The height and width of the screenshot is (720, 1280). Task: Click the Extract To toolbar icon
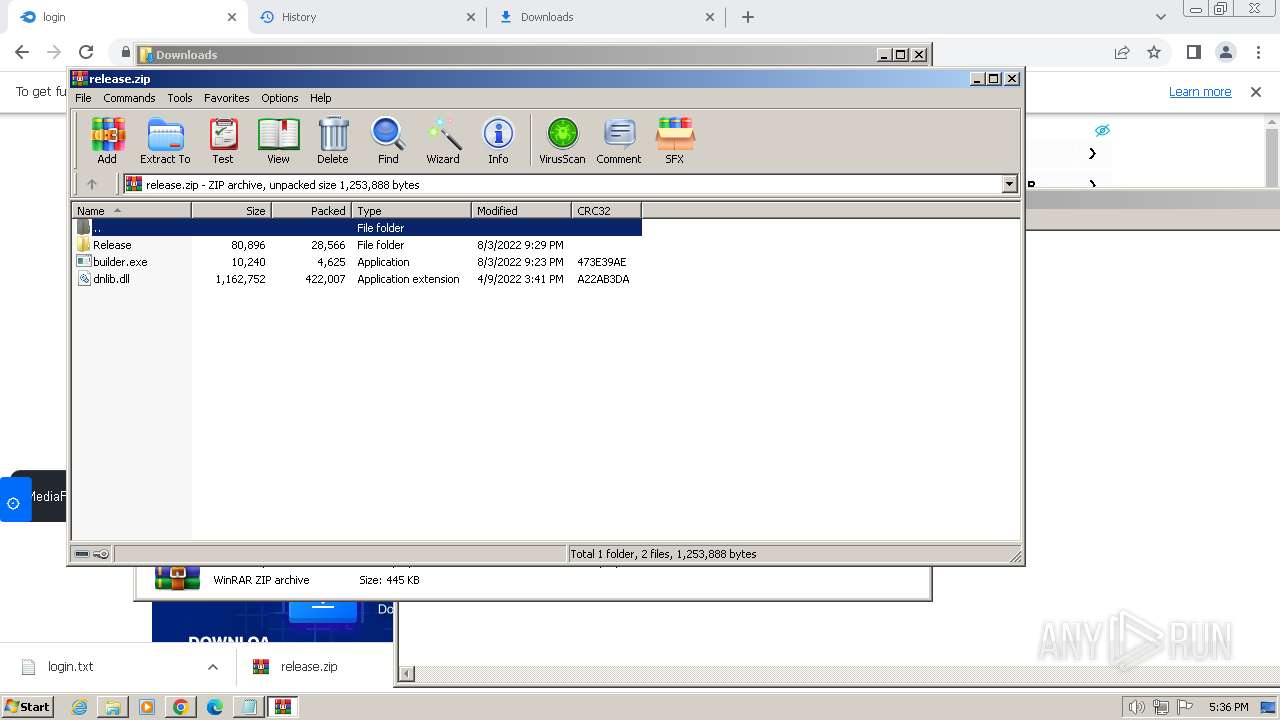(165, 140)
